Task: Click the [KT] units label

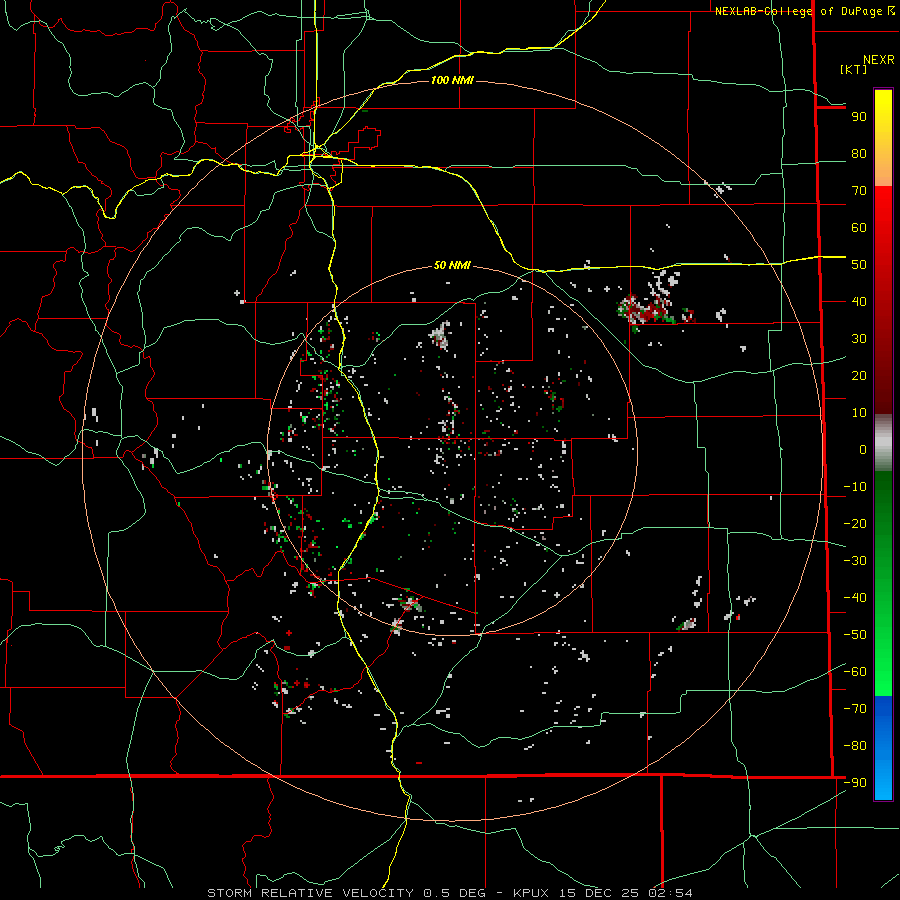Action: click(x=853, y=69)
